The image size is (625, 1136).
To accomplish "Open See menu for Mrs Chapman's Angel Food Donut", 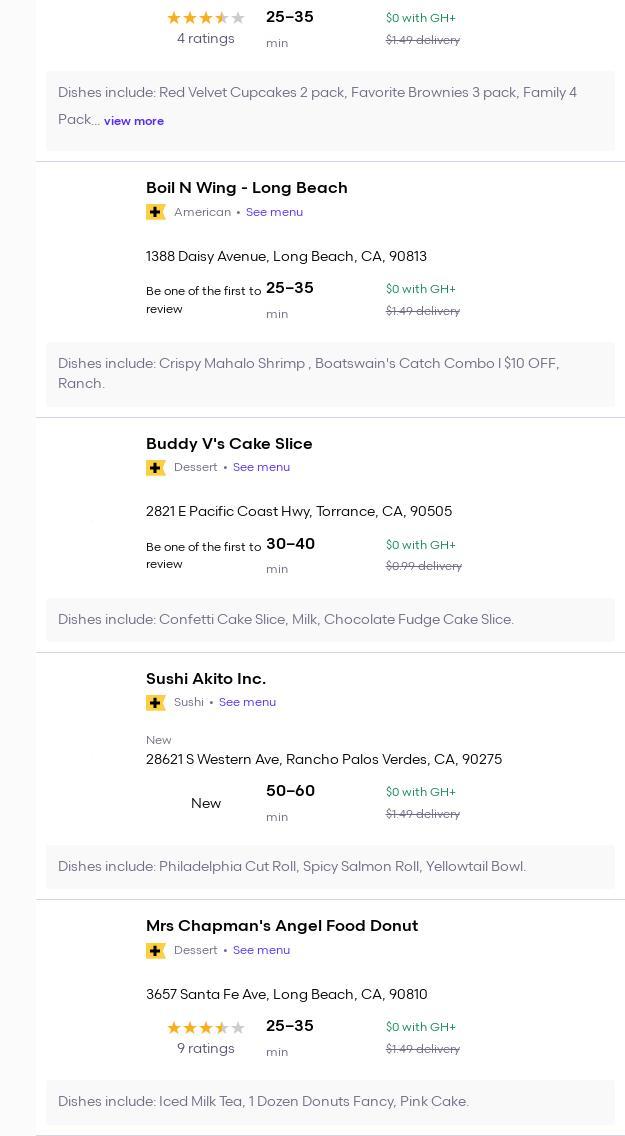I will (x=261, y=950).
